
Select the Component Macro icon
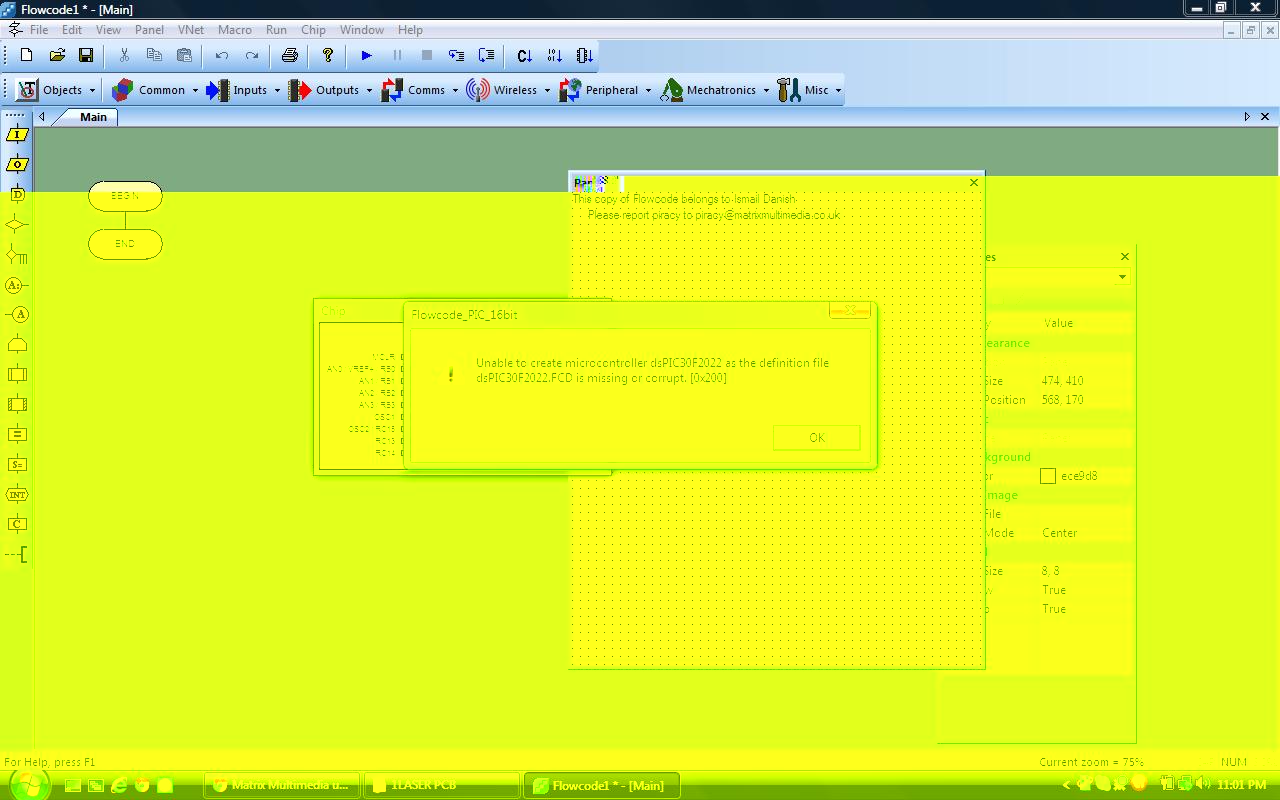(x=17, y=404)
